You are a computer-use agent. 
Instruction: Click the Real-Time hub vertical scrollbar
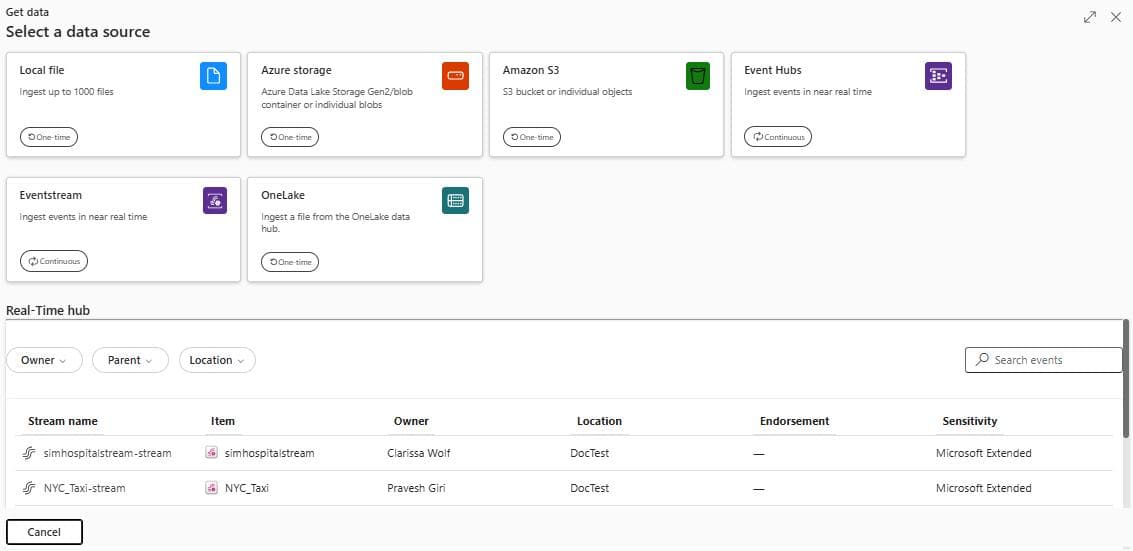click(1126, 379)
